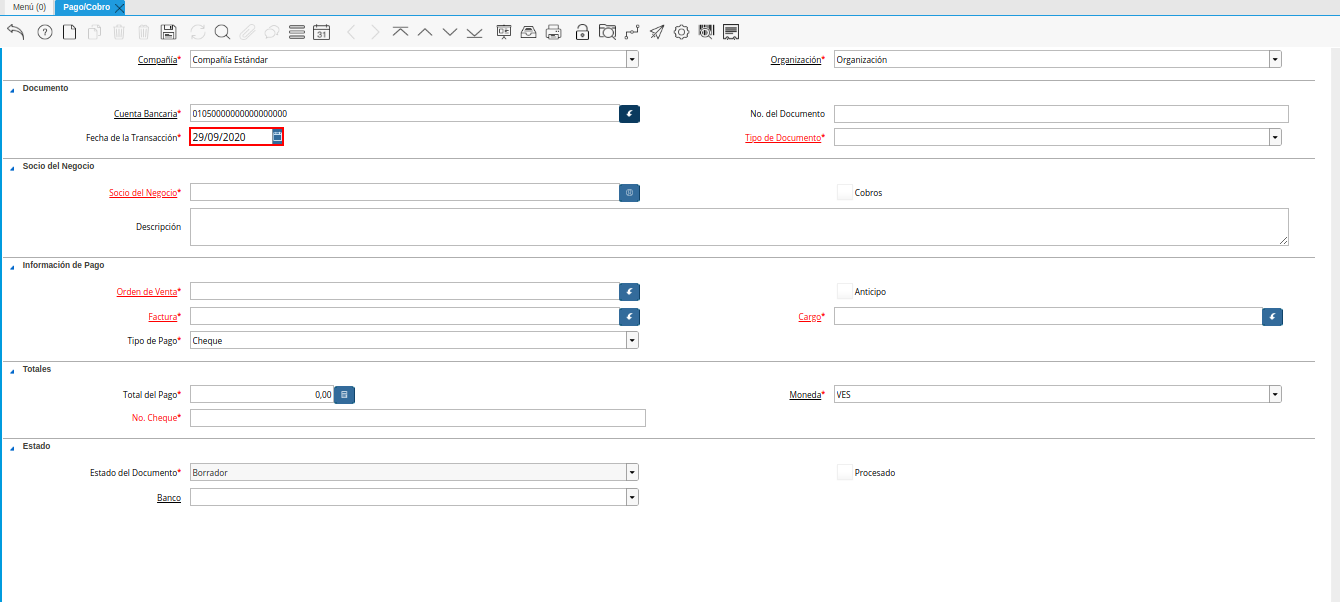Print using the printer toolbar icon
The image size is (1340, 602).
pos(553,32)
